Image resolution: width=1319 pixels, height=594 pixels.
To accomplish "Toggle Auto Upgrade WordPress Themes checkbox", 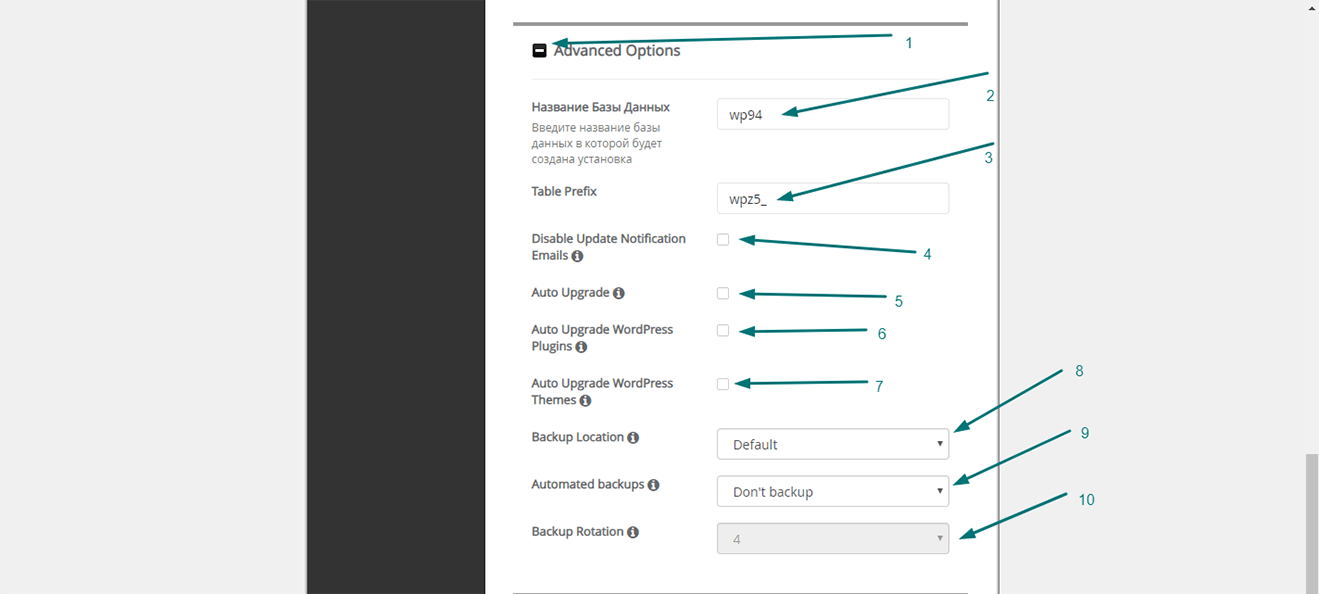I will [x=723, y=384].
